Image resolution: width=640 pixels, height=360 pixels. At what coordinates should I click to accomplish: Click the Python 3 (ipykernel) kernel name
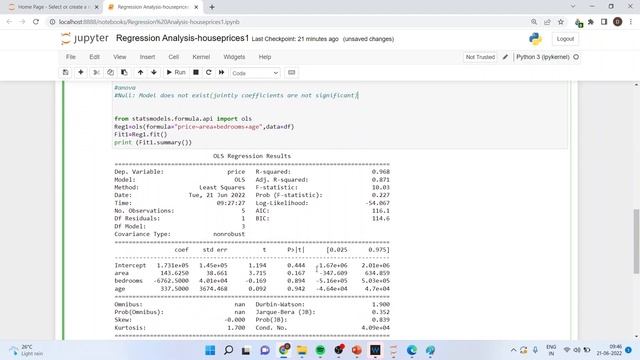tap(543, 57)
